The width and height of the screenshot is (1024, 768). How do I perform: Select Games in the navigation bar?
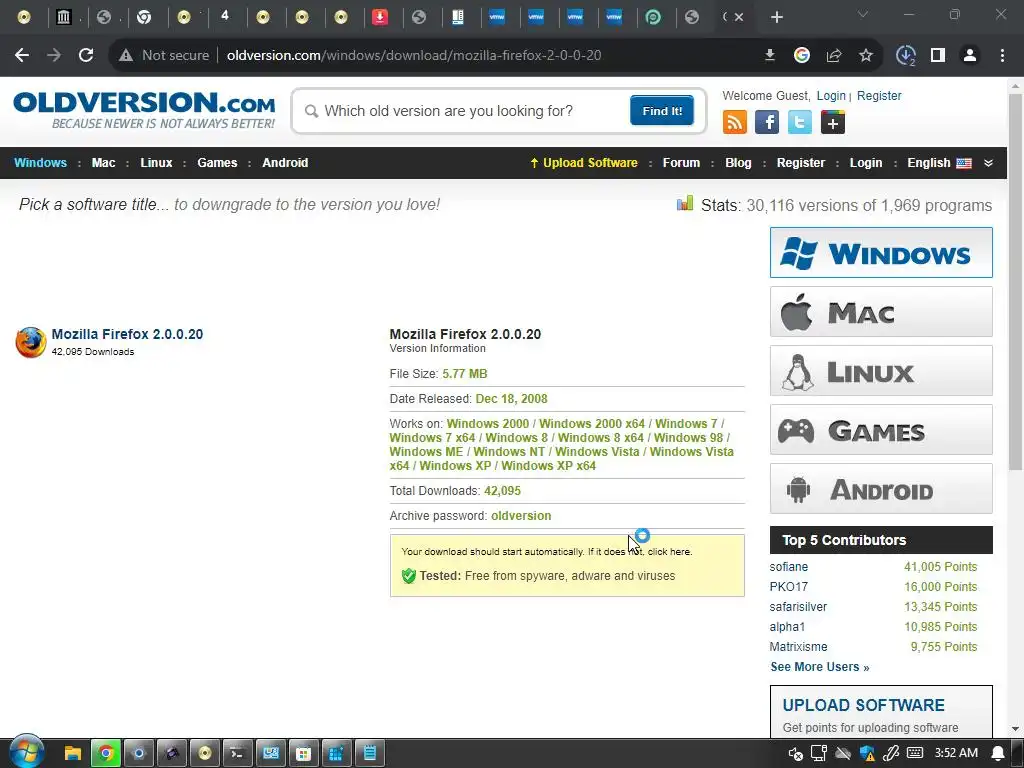[x=217, y=163]
